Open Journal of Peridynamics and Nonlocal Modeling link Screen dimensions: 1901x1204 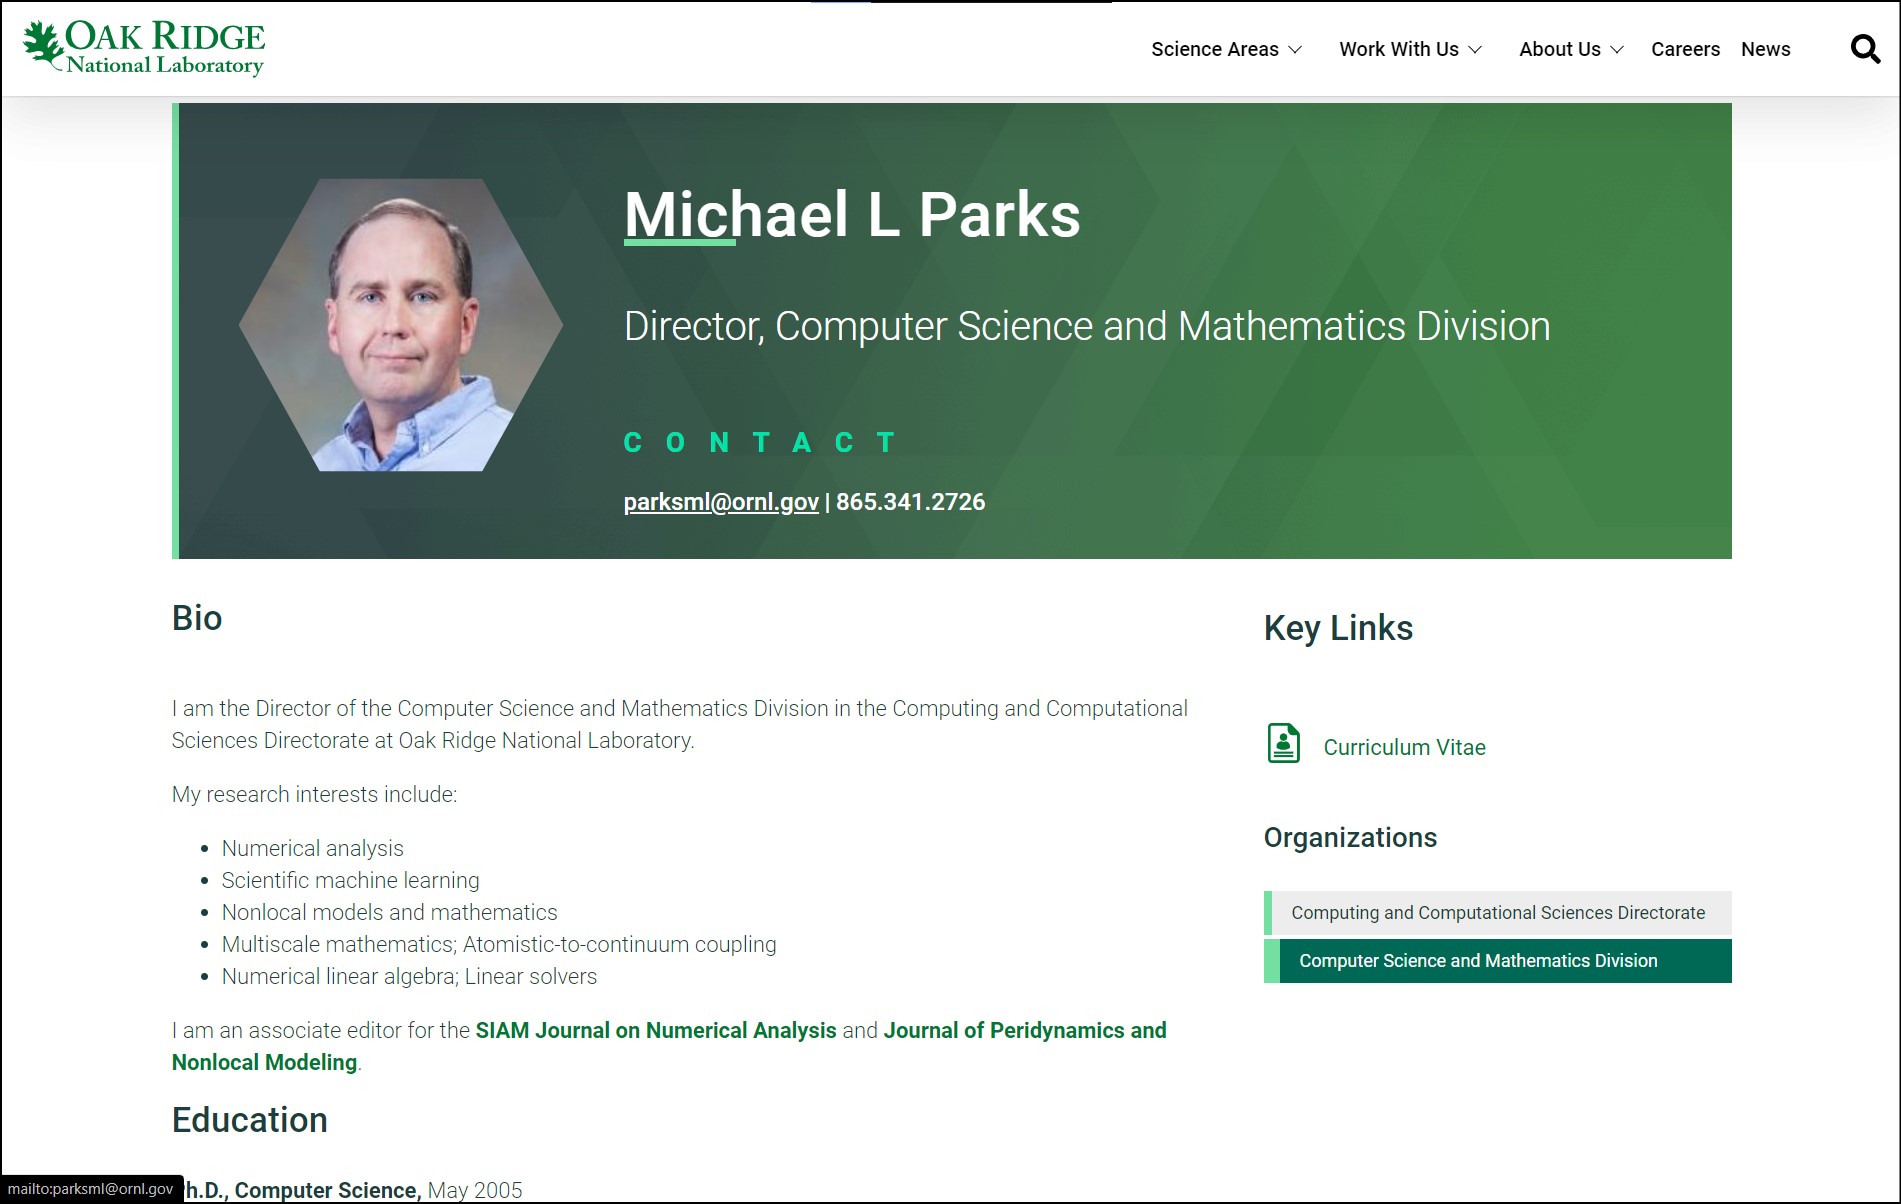click(x=1024, y=1030)
